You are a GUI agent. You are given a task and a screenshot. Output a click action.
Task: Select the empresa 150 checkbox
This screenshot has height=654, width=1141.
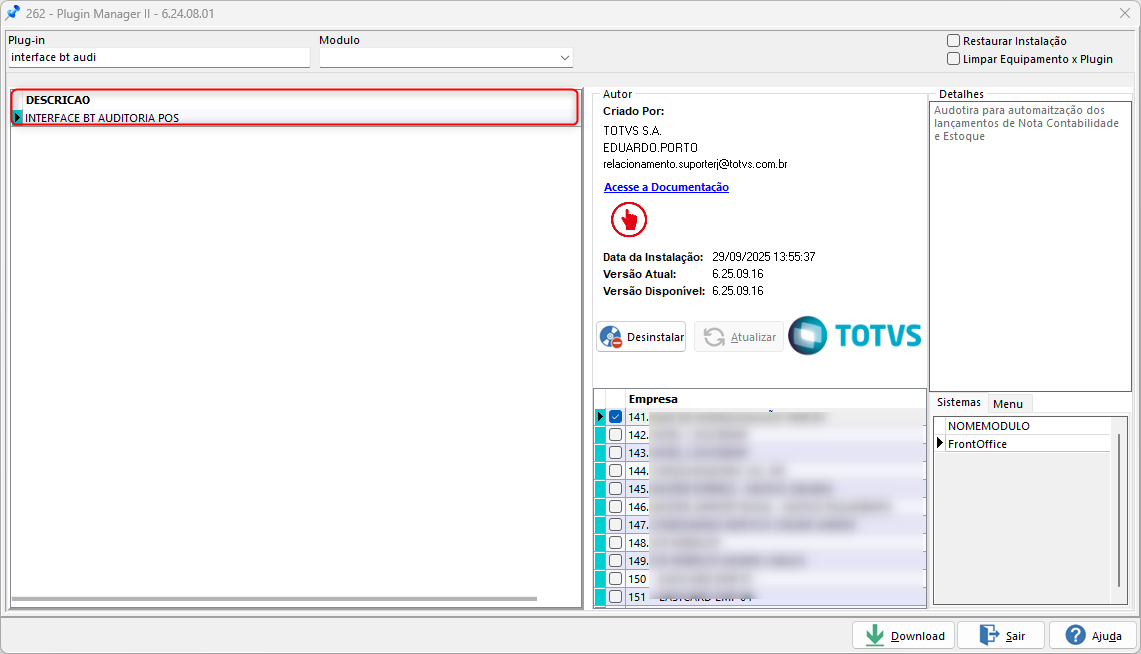(x=616, y=579)
